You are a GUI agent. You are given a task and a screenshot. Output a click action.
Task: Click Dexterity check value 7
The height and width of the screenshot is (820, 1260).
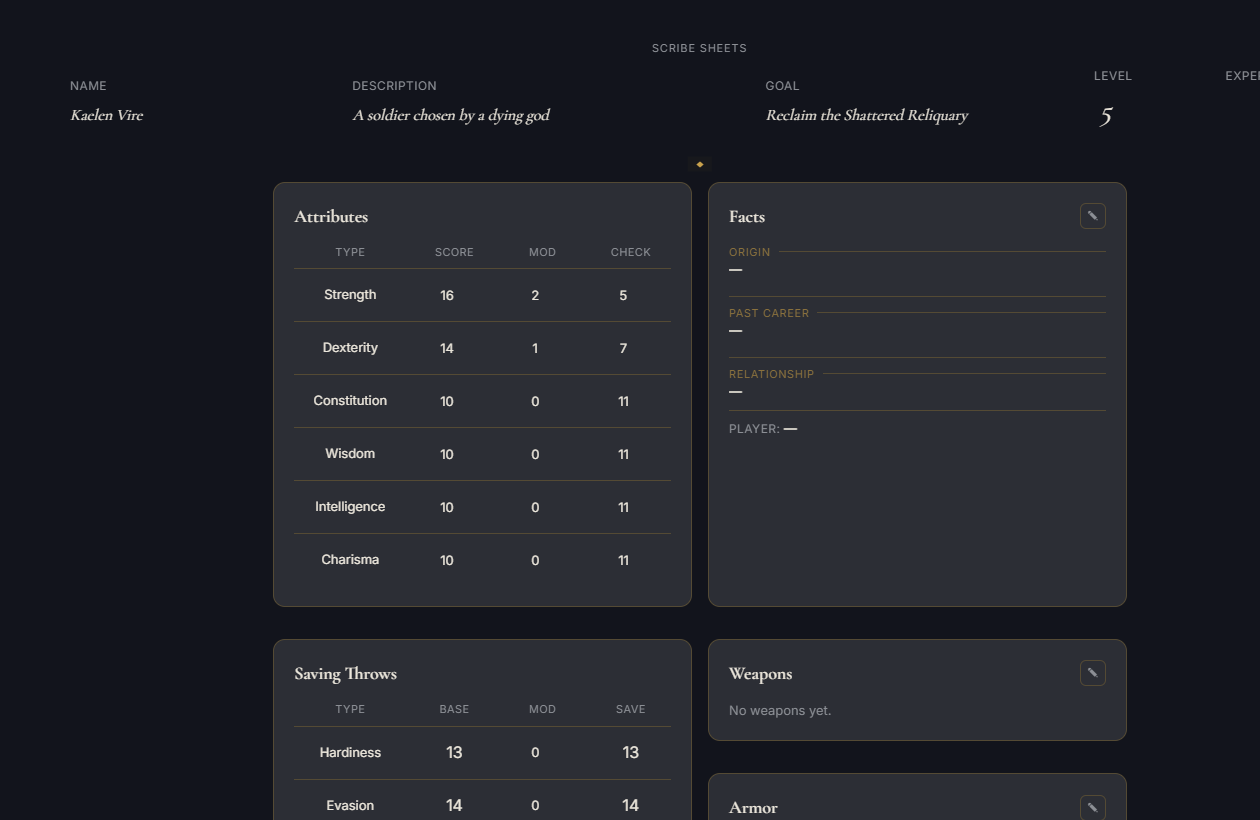click(x=623, y=349)
